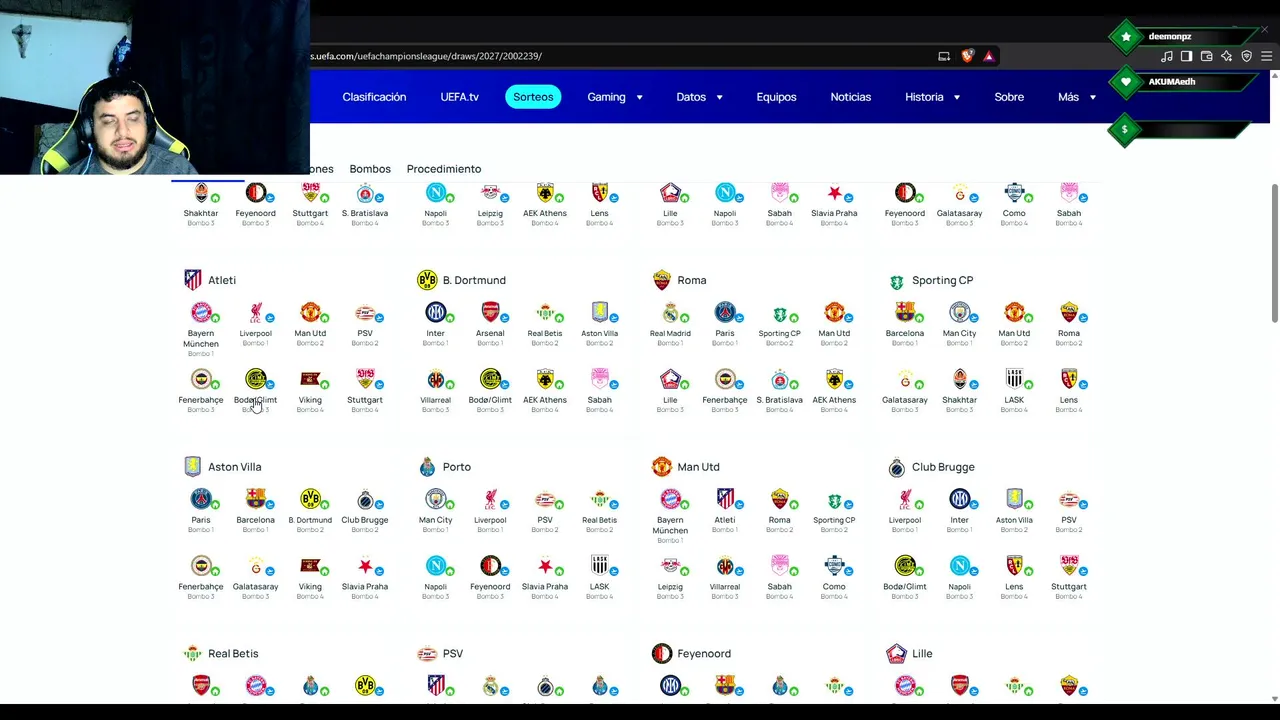
Task: Click the Roma crest in group header
Action: tap(661, 280)
